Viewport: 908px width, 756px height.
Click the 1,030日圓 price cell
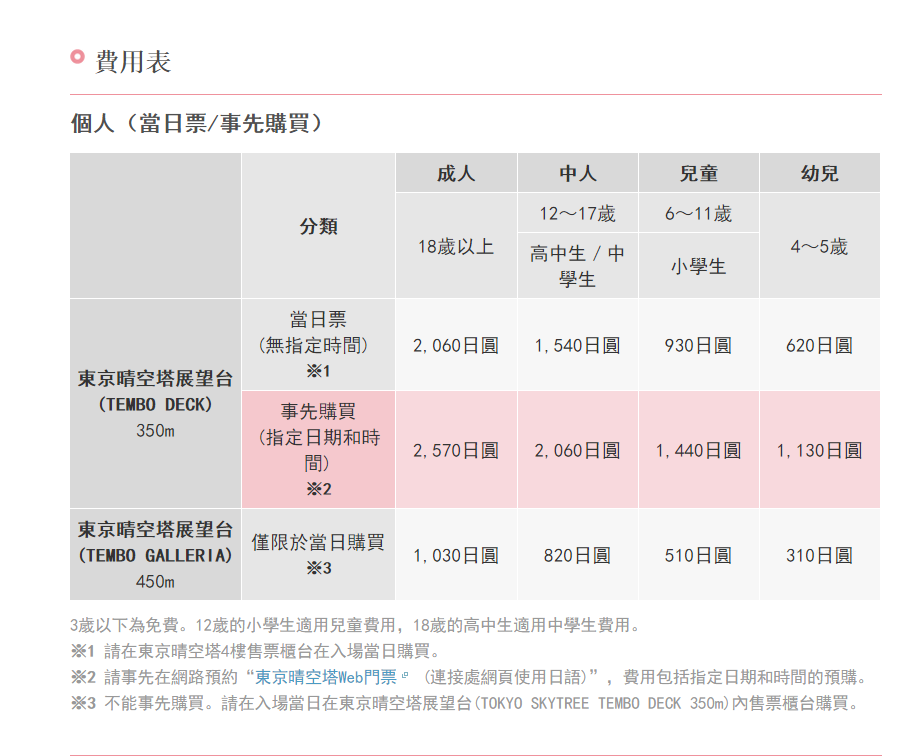(456, 555)
